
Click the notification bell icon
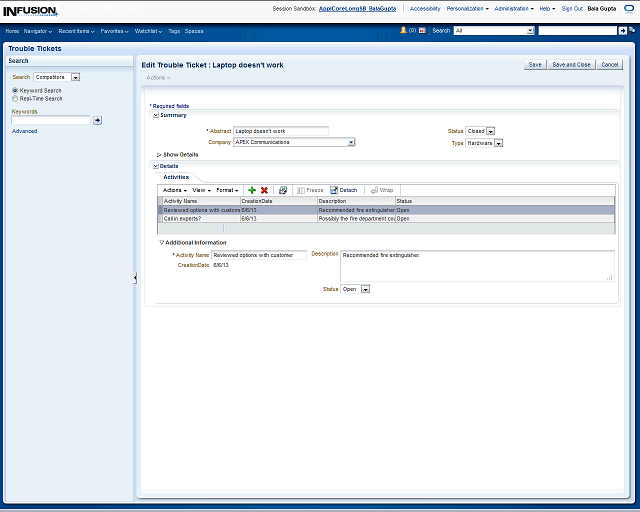(403, 31)
